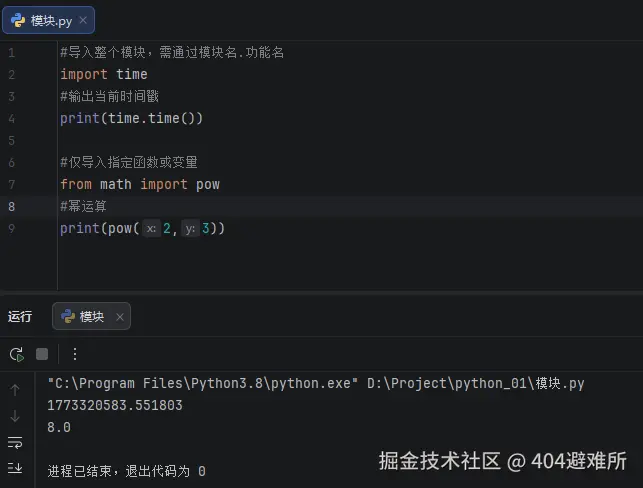Toggle soft-wrap in console output

click(x=15, y=442)
